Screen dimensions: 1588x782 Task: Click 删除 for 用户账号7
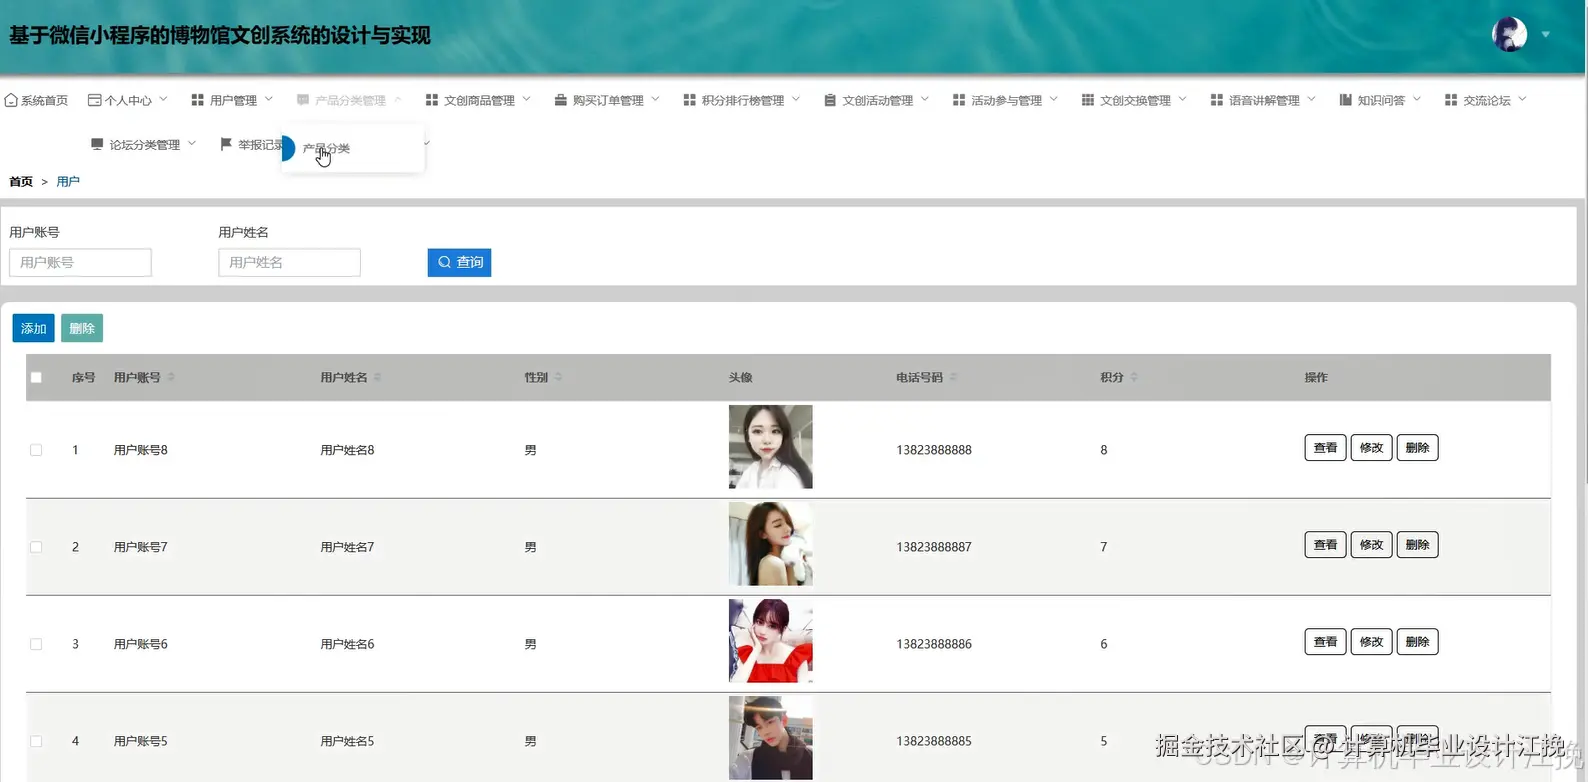coord(1417,545)
